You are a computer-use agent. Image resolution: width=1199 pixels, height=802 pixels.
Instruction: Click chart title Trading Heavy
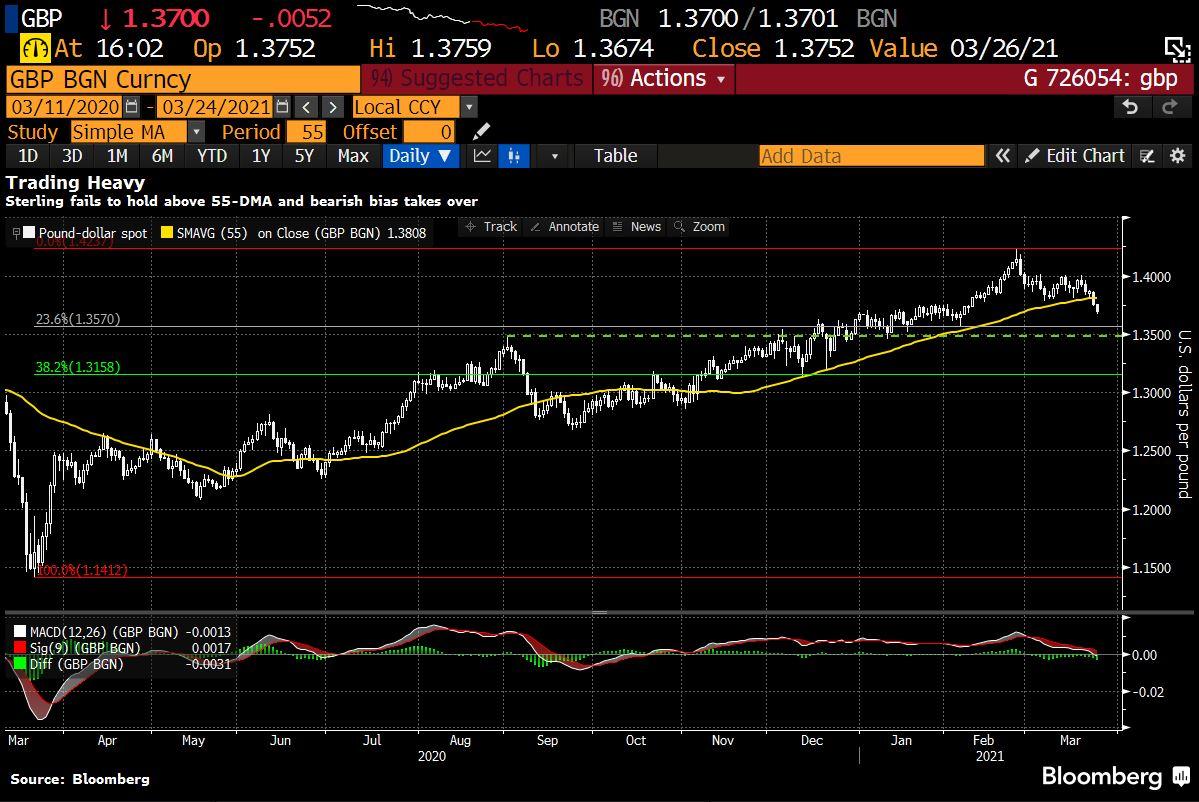pyautogui.click(x=75, y=183)
